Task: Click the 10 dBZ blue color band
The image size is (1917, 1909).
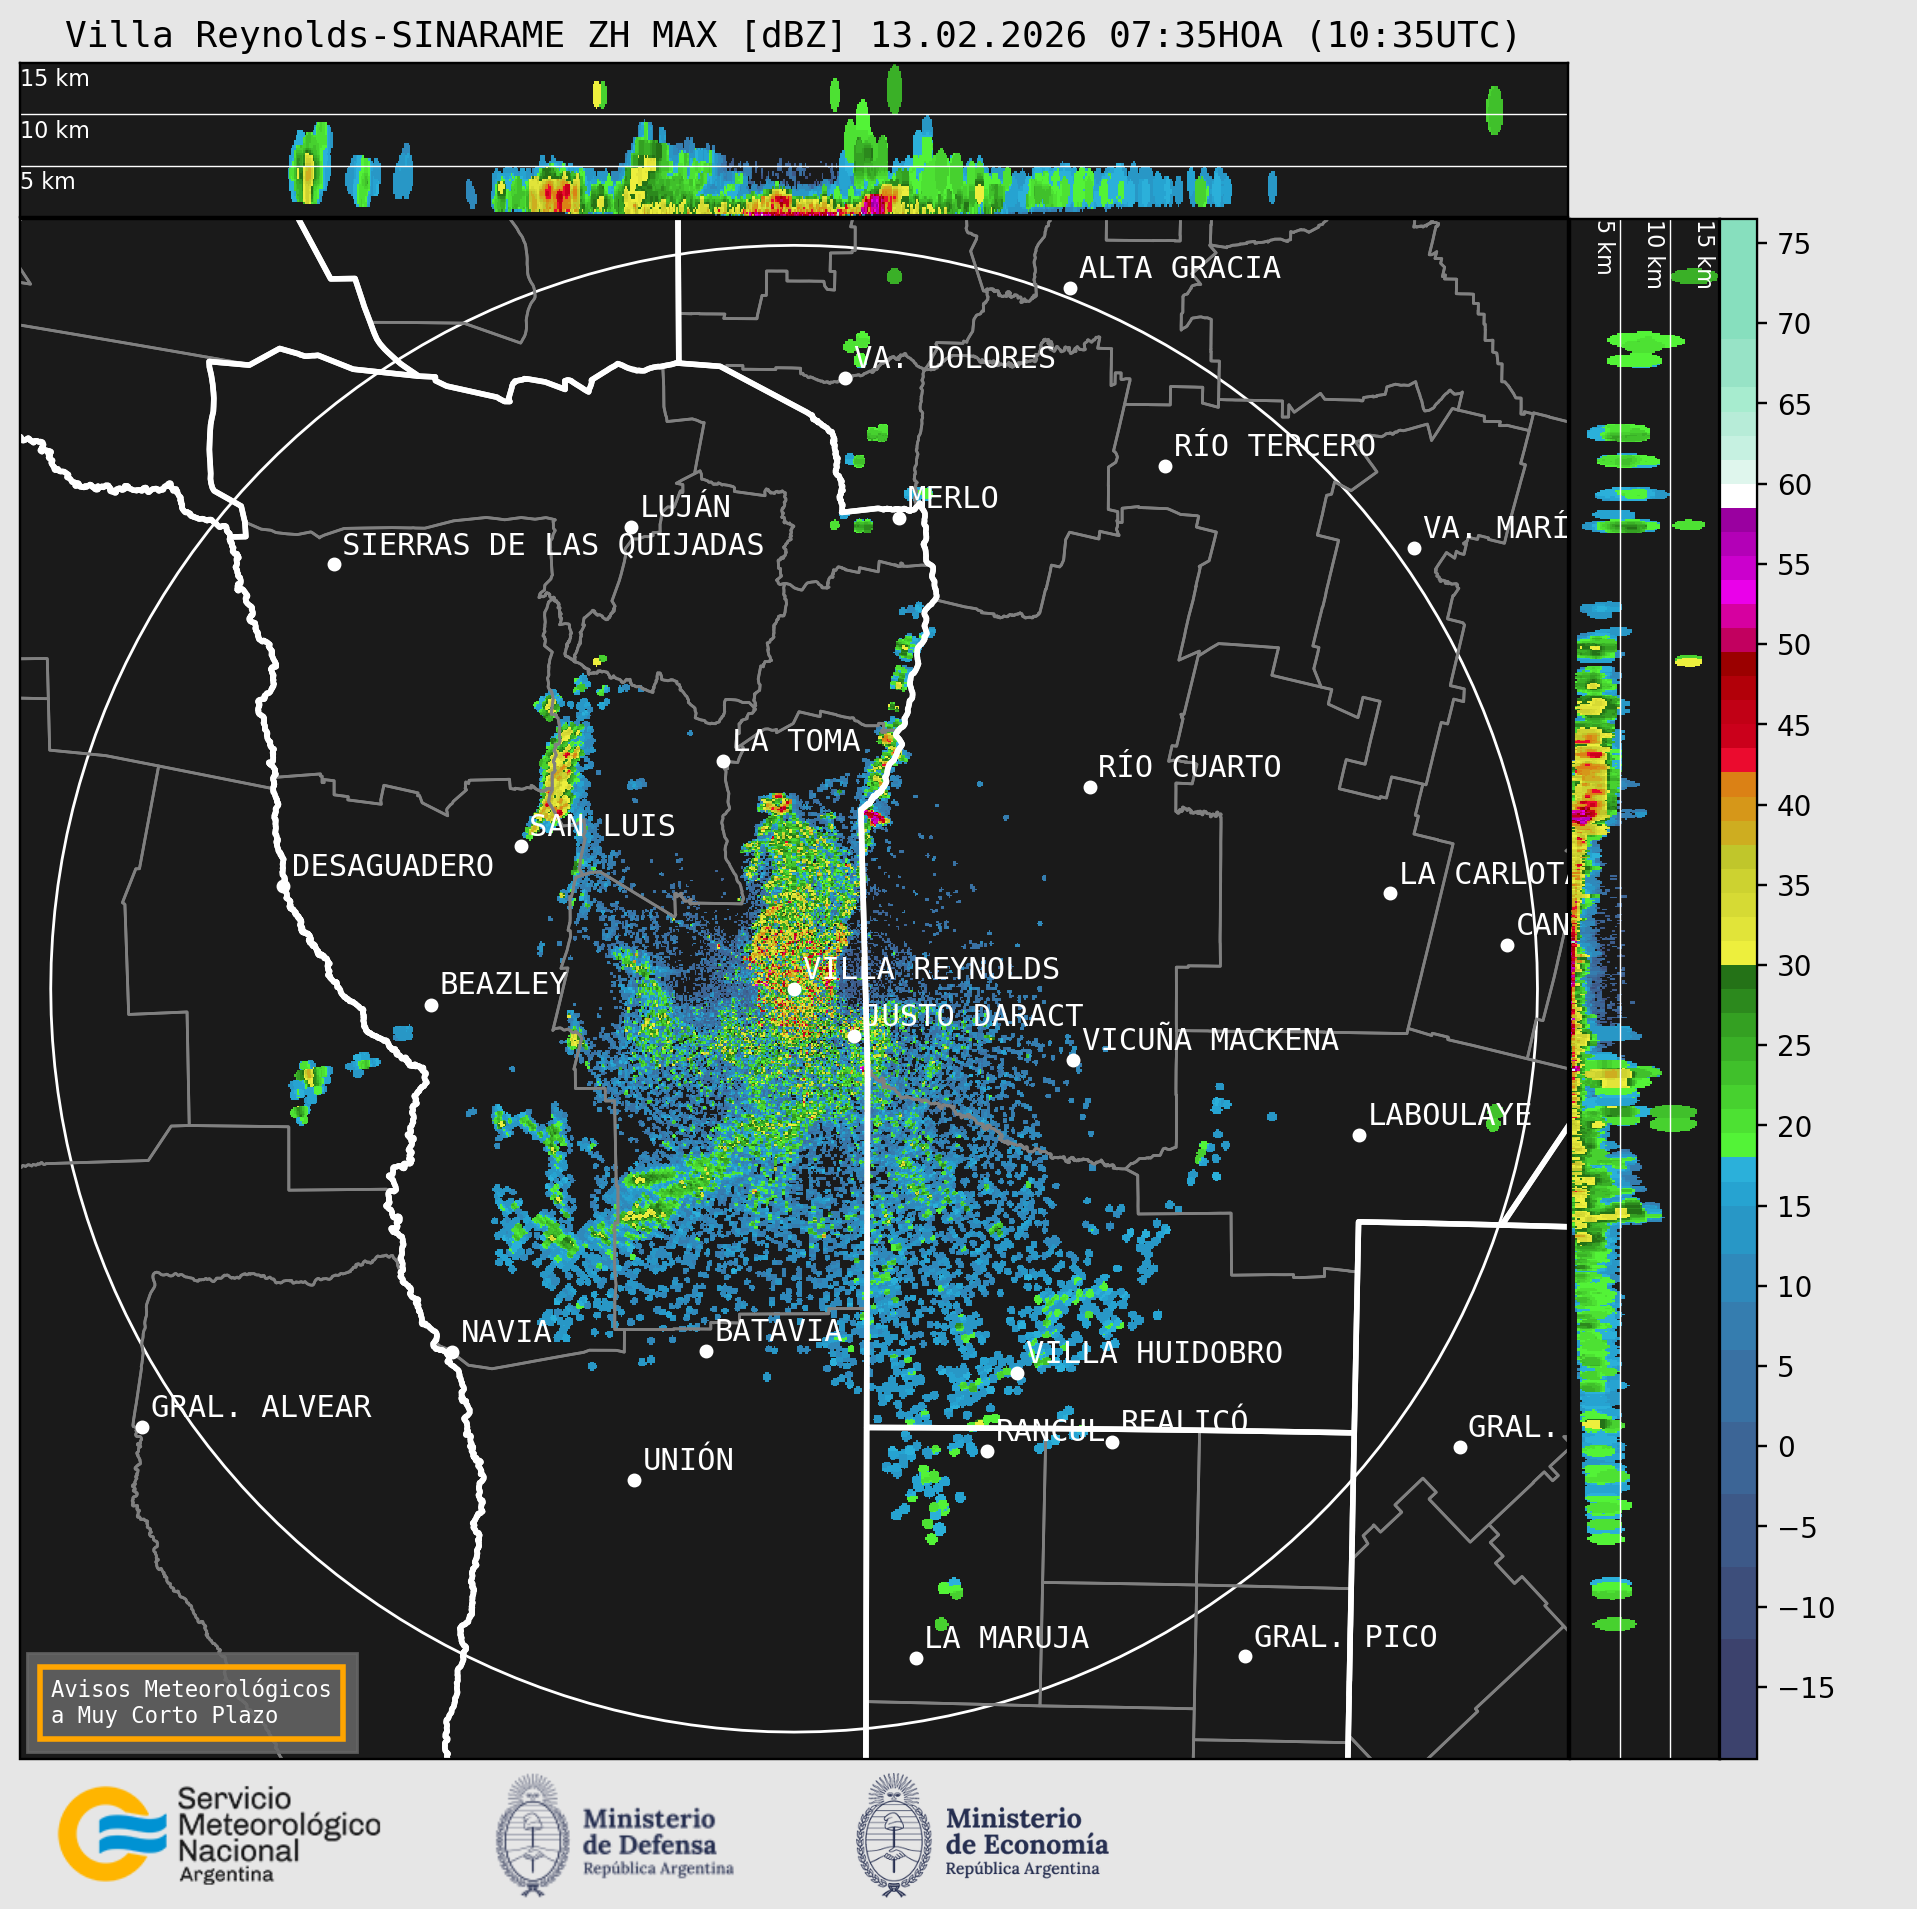Action: click(x=1738, y=1290)
